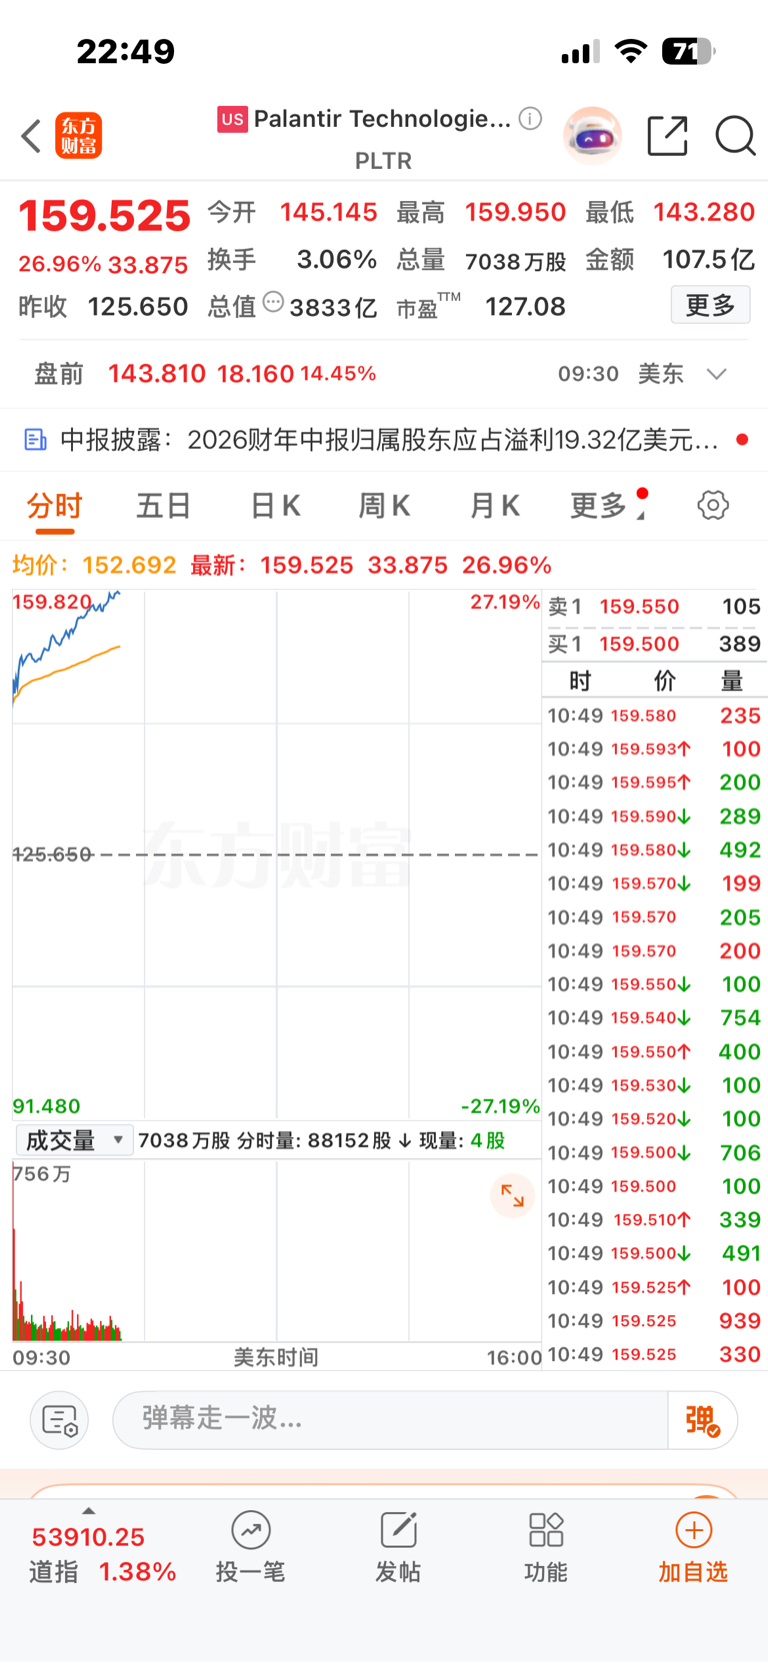Open the AI robot assistant avatar
768x1663 pixels.
click(592, 136)
